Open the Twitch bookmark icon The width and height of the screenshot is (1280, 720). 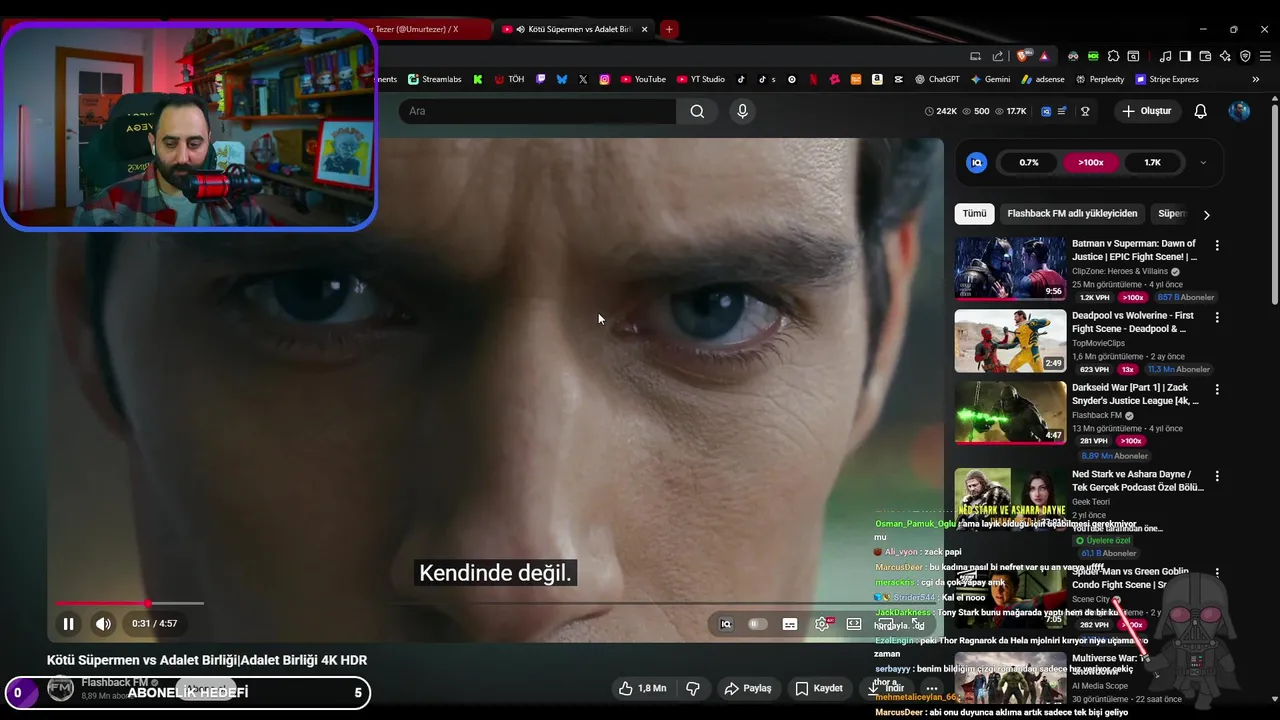pyautogui.click(x=541, y=79)
